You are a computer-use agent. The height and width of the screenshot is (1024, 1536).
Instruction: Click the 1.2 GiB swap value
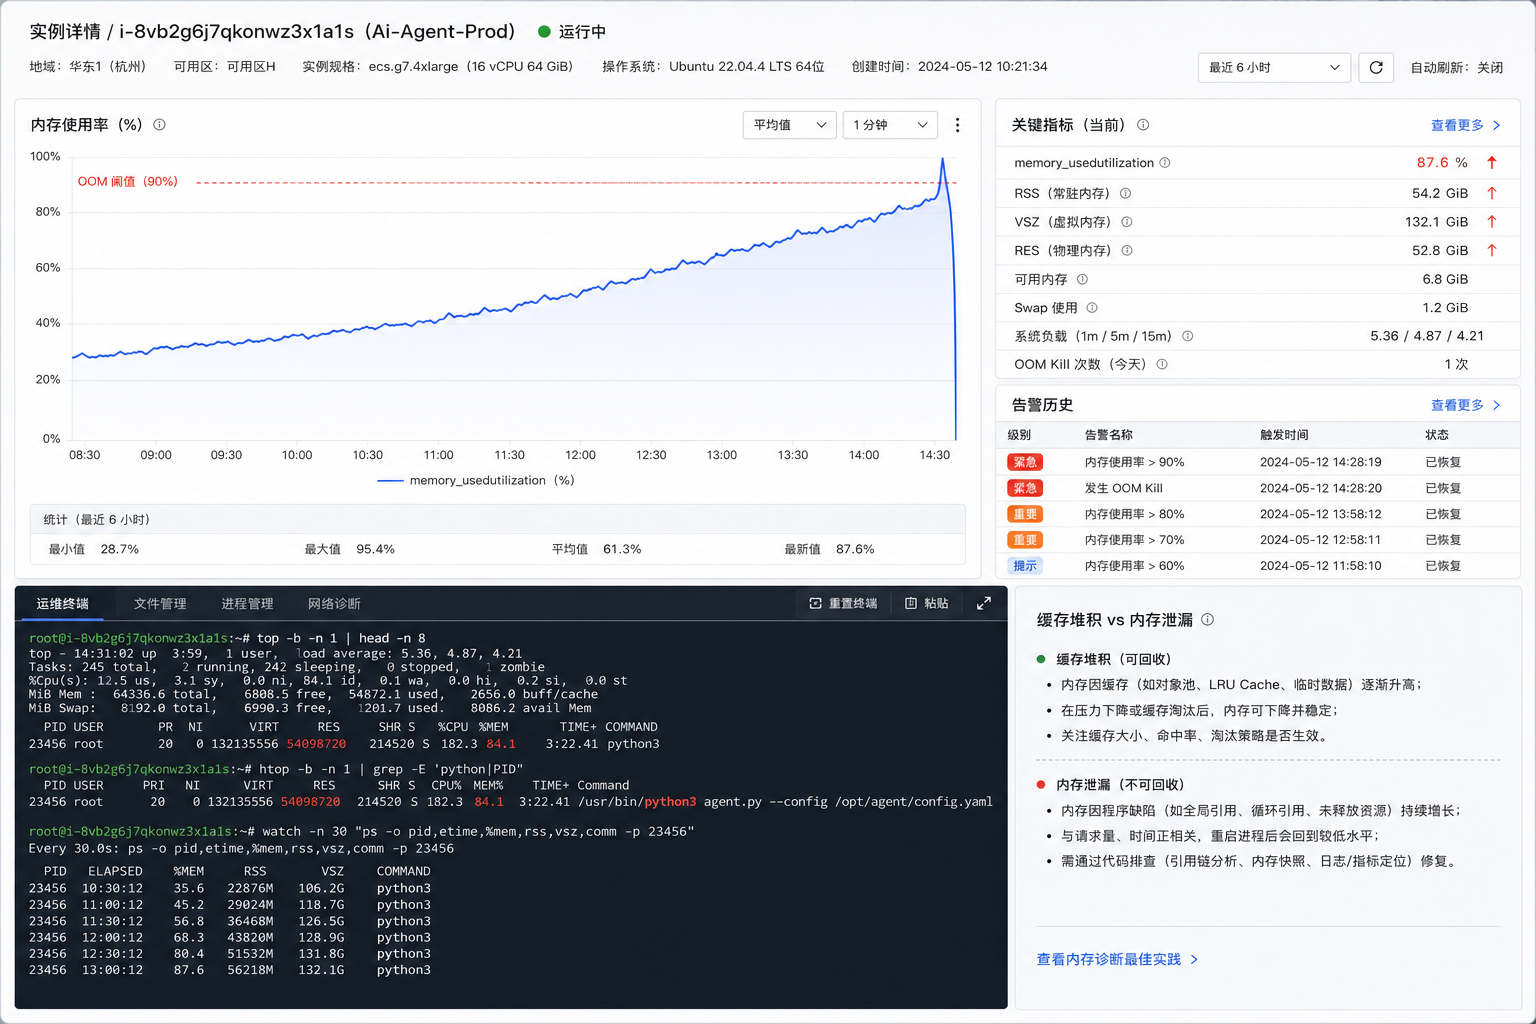click(1446, 308)
